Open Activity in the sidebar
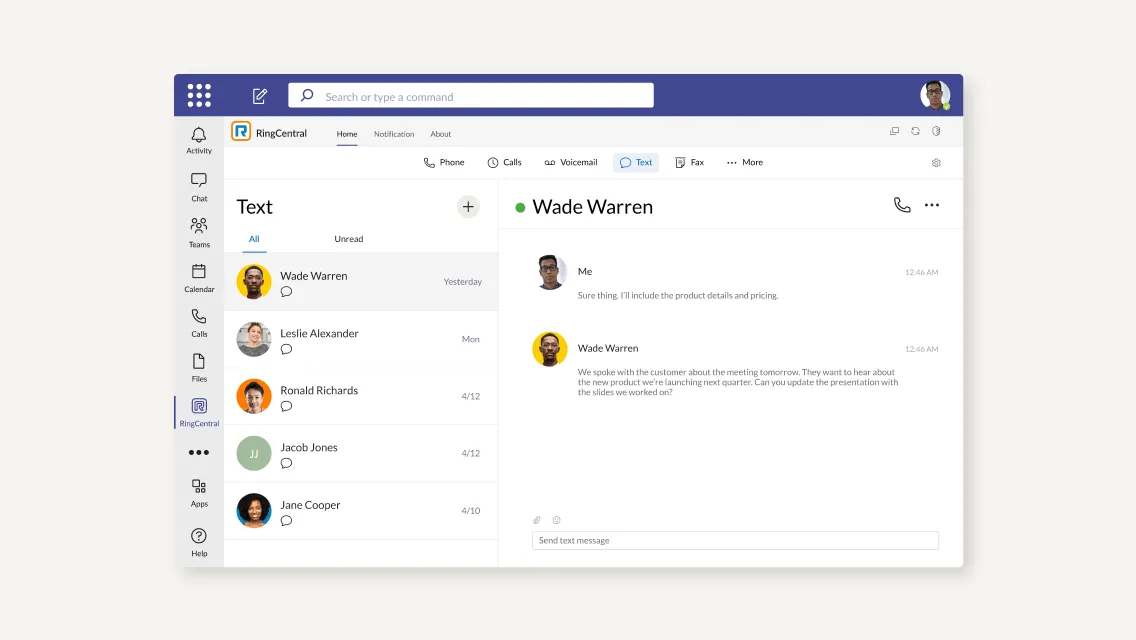The width and height of the screenshot is (1136, 640). [x=199, y=140]
